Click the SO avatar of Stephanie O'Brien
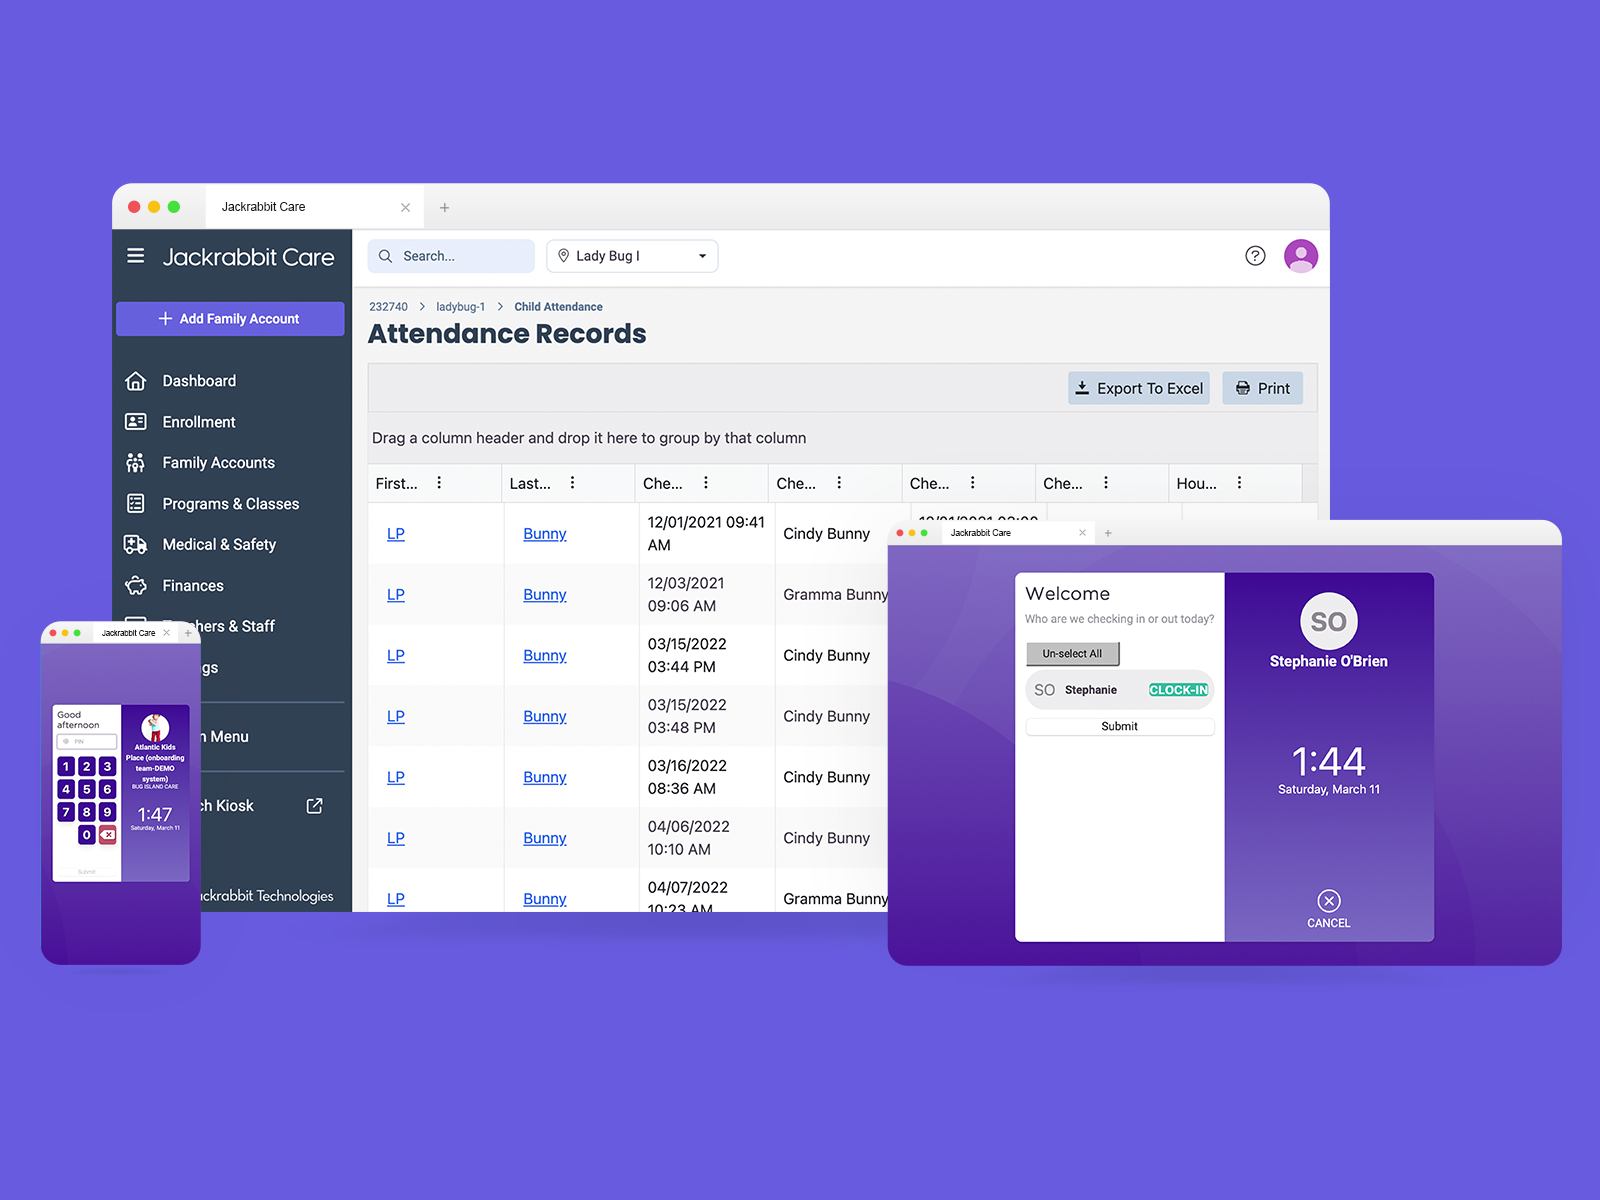The width and height of the screenshot is (1600, 1200). 1329,622
